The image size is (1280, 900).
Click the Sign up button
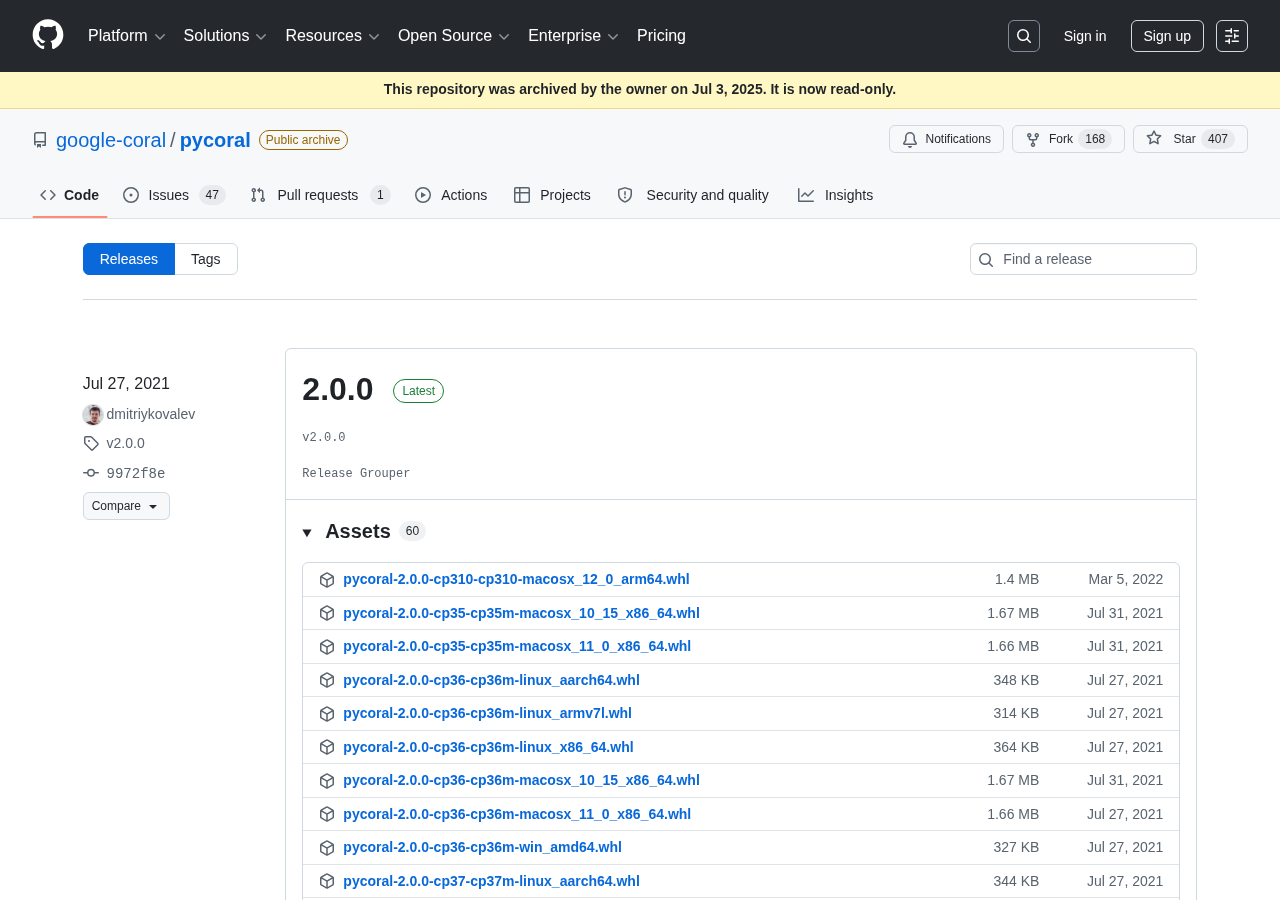[x=1167, y=36]
